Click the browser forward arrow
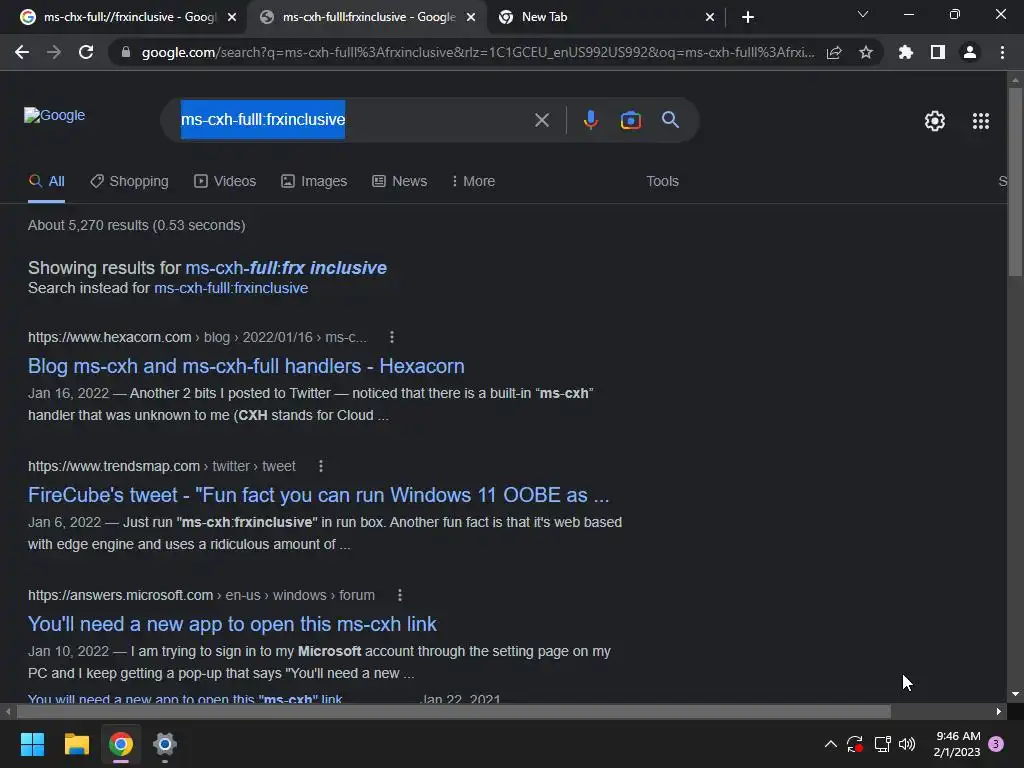The image size is (1024, 768). click(x=54, y=52)
